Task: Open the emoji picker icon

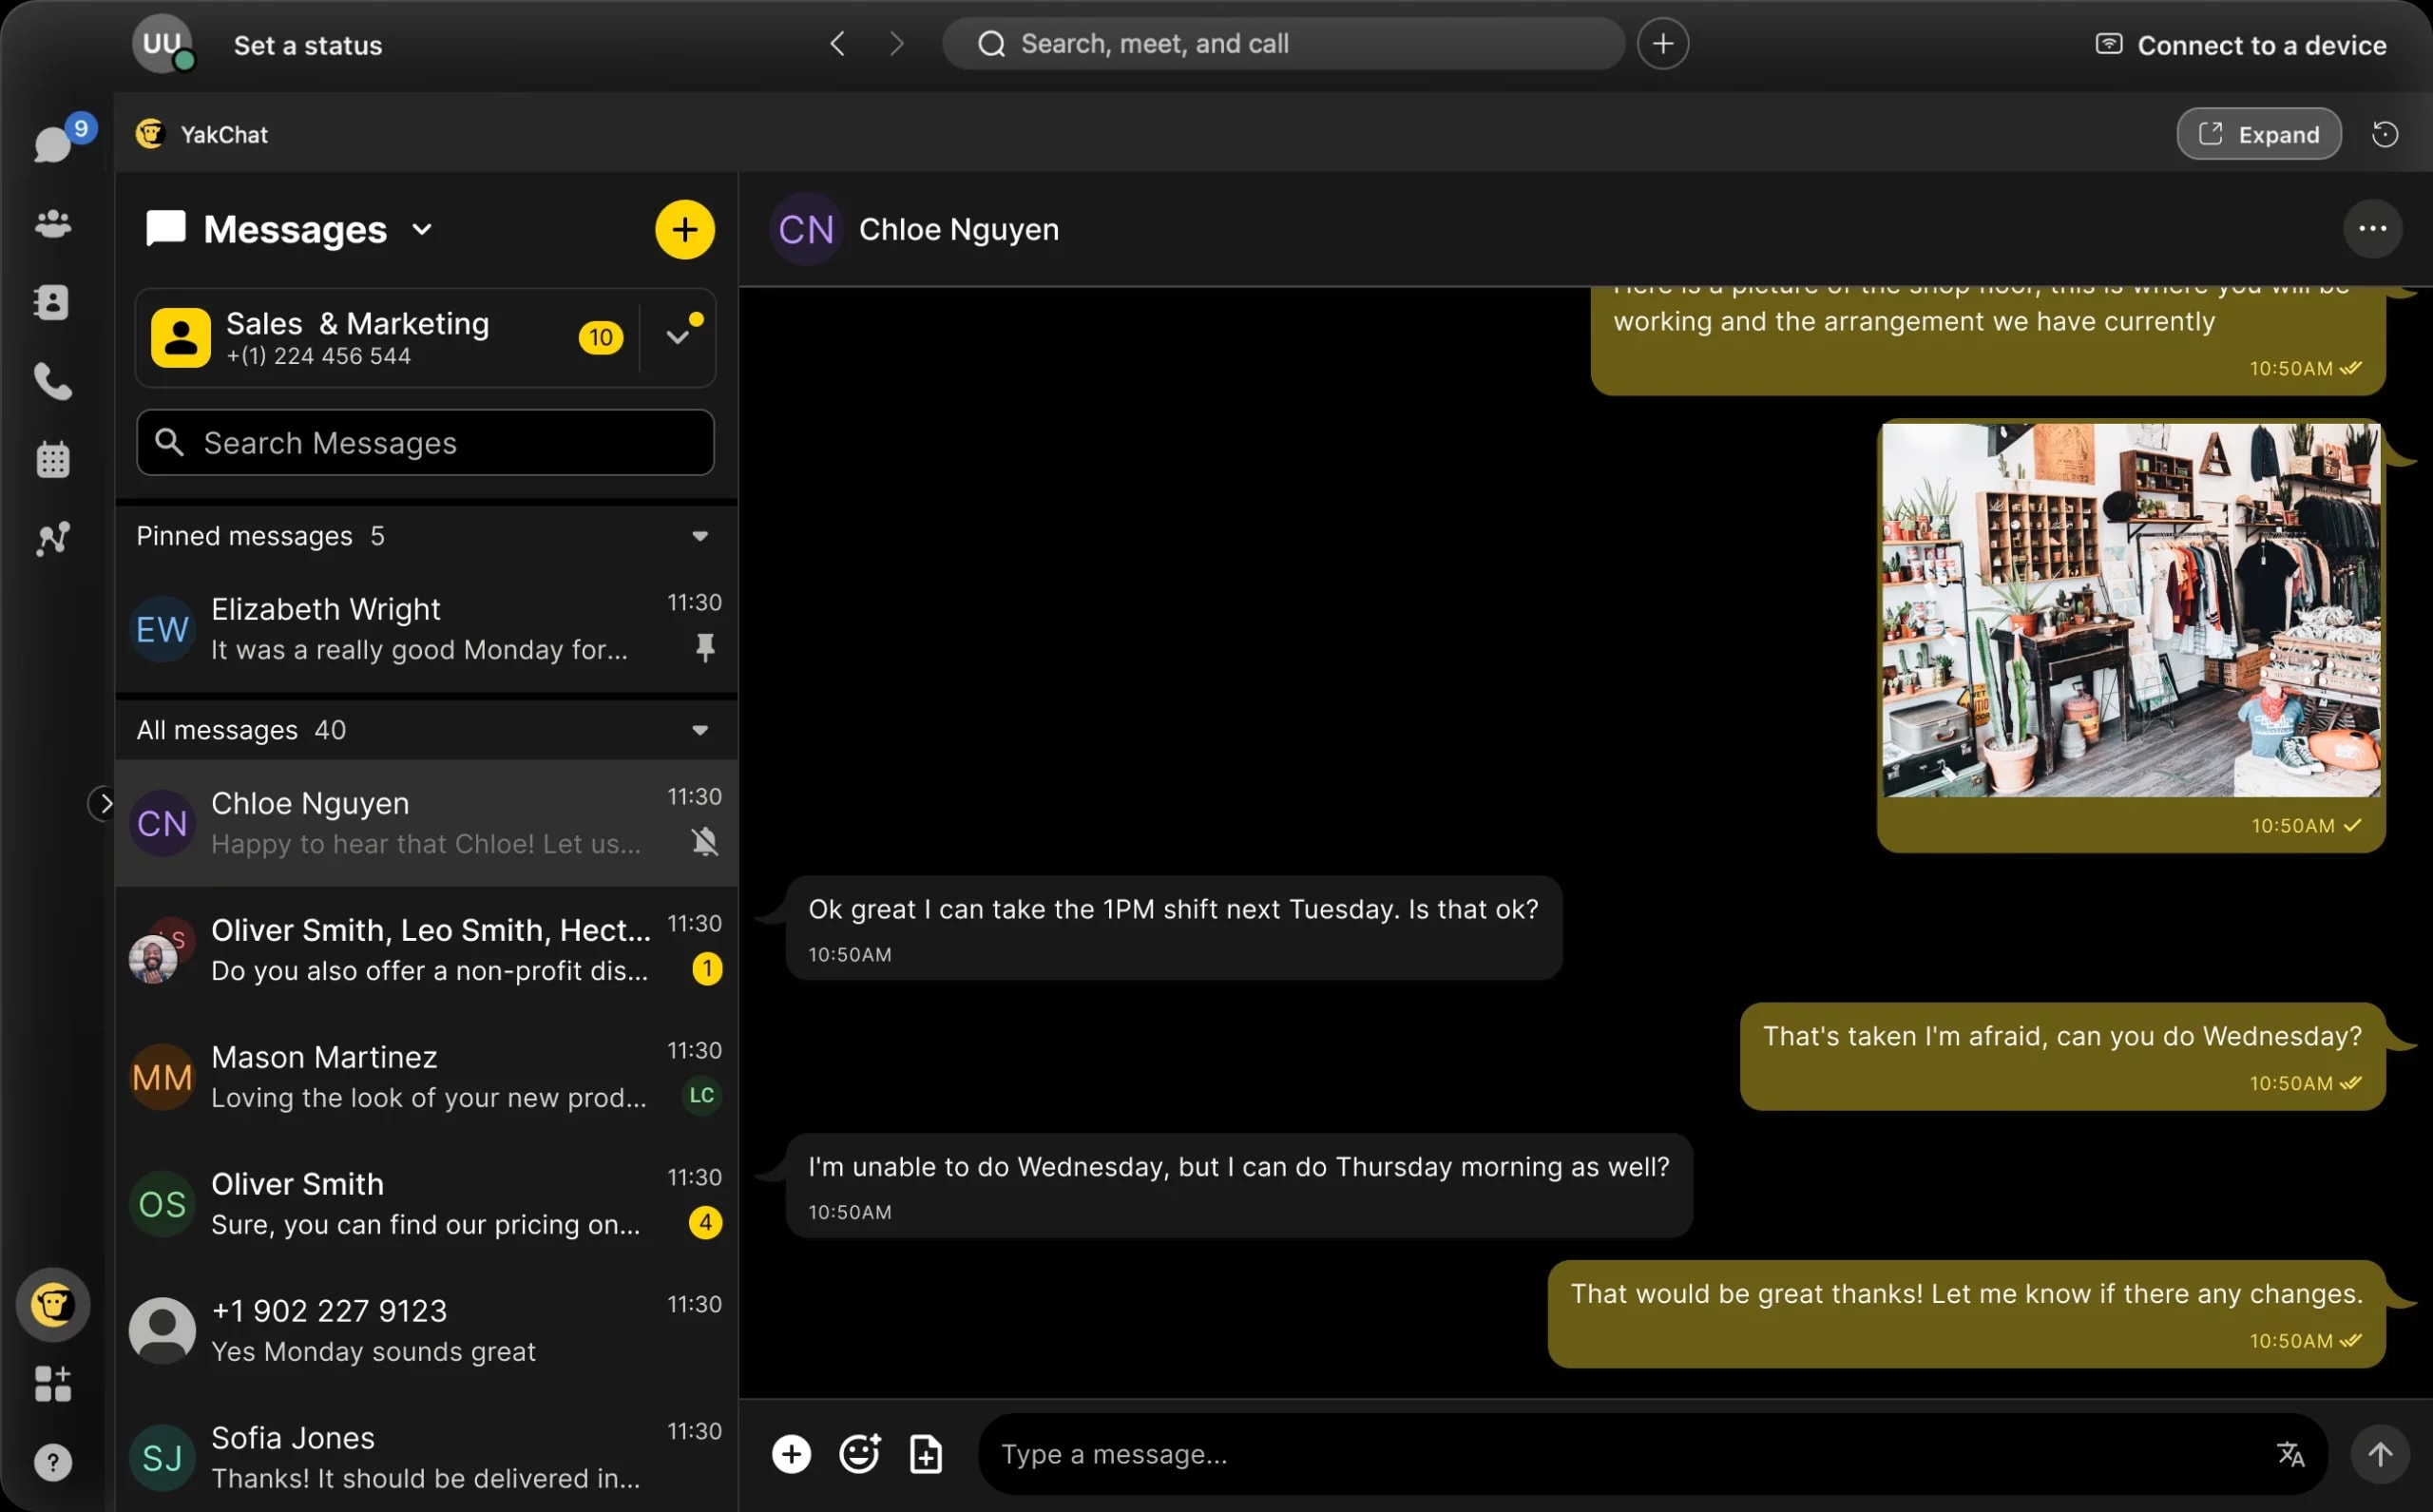Action: pyautogui.click(x=858, y=1453)
